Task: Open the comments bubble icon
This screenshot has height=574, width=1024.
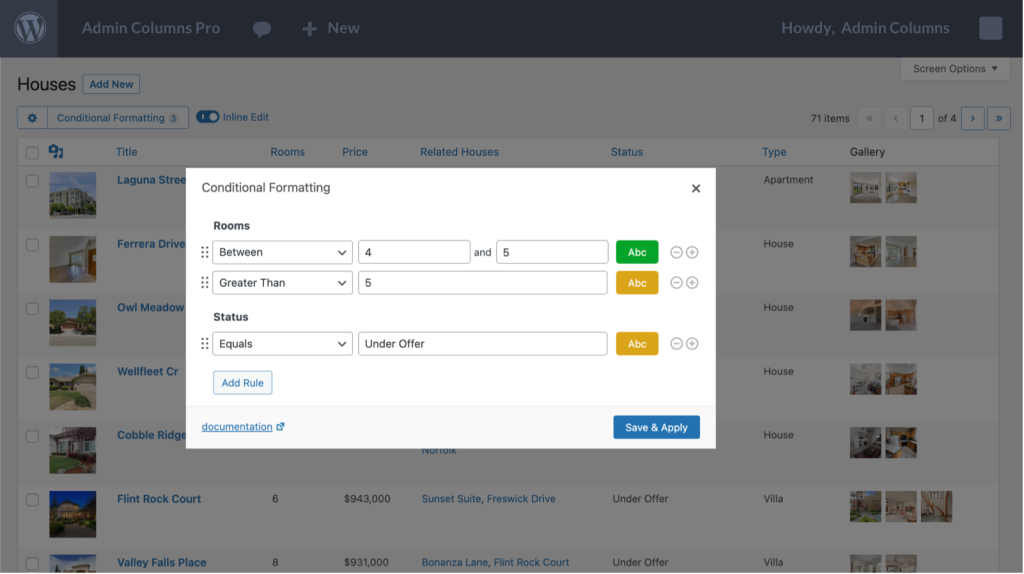Action: pos(262,29)
